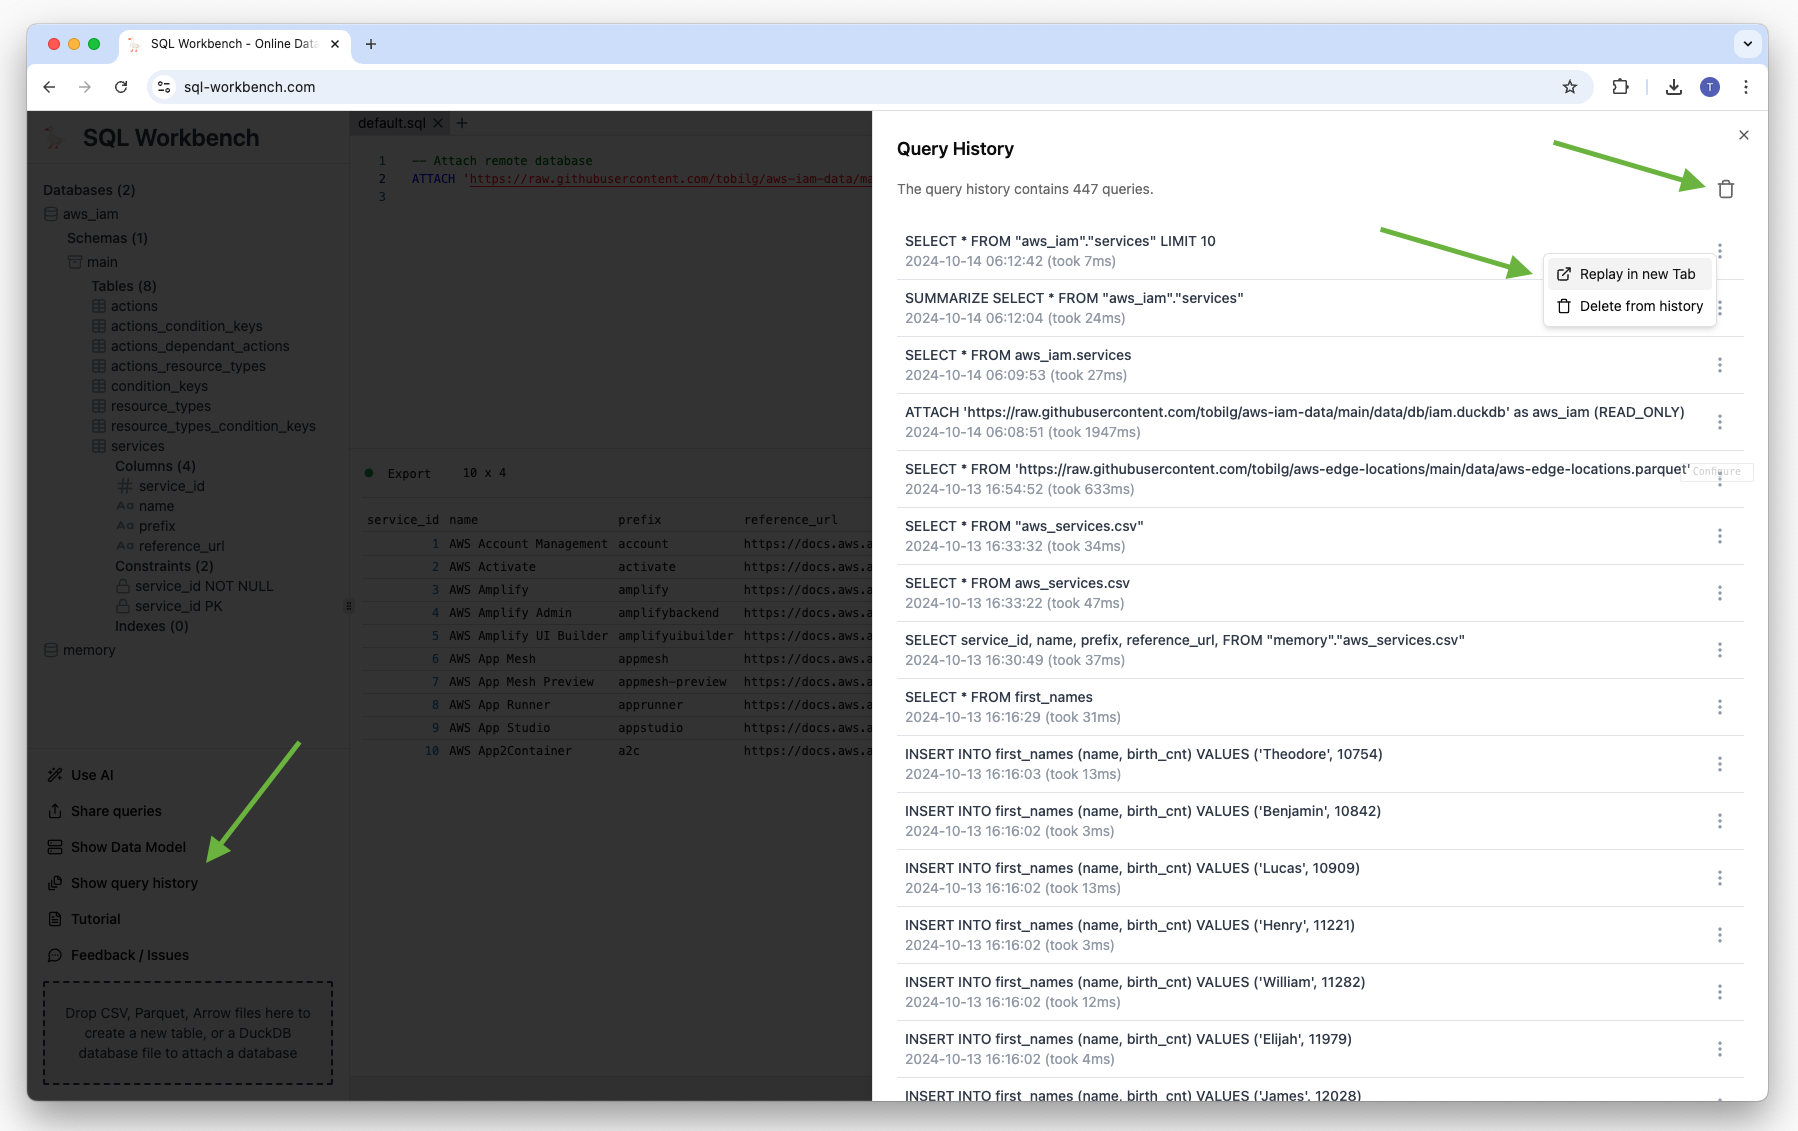This screenshot has height=1131, width=1798.
Task: Close the Query History panel
Action: (1743, 135)
